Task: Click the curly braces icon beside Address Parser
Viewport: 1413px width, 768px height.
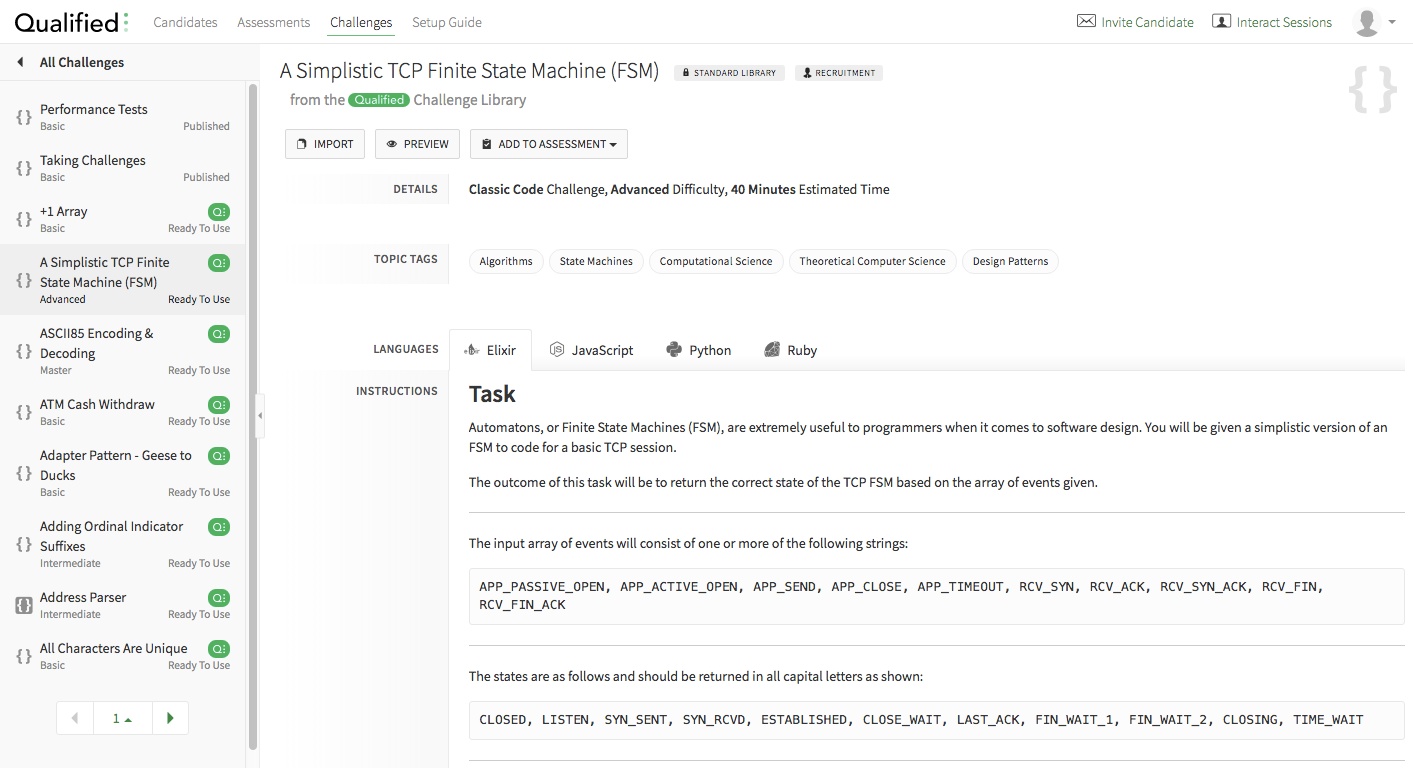Action: point(24,605)
